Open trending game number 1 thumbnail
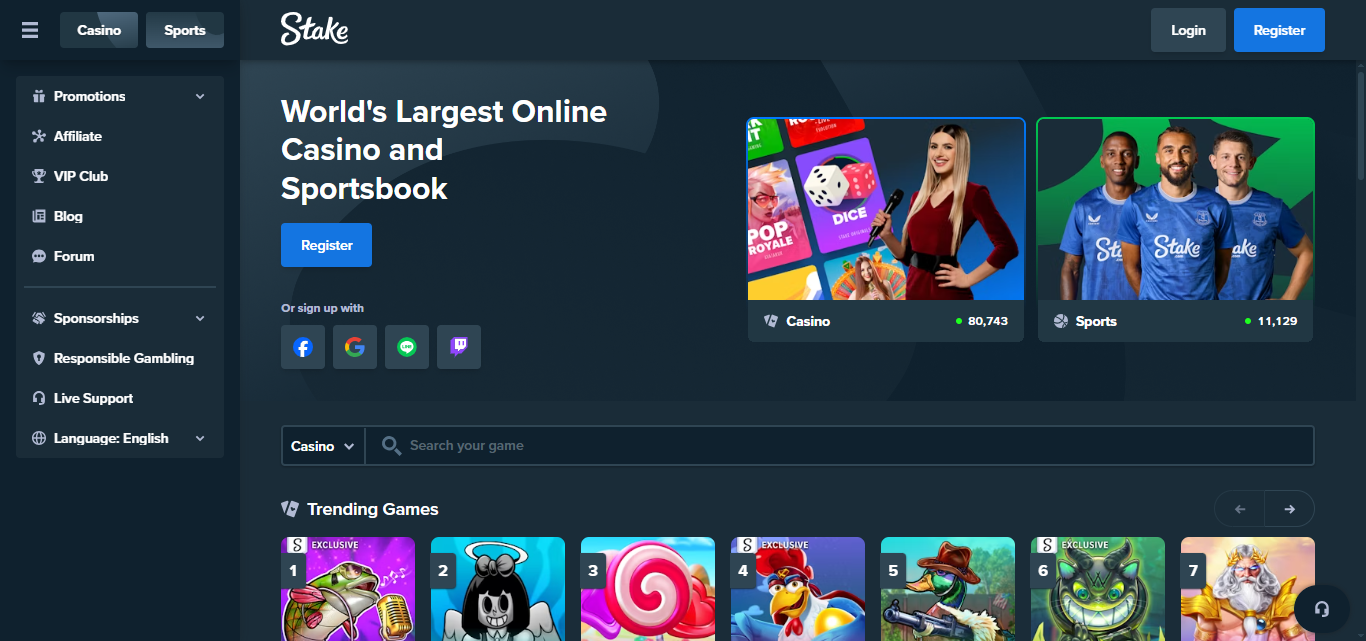Viewport: 1366px width, 641px height. point(348,589)
